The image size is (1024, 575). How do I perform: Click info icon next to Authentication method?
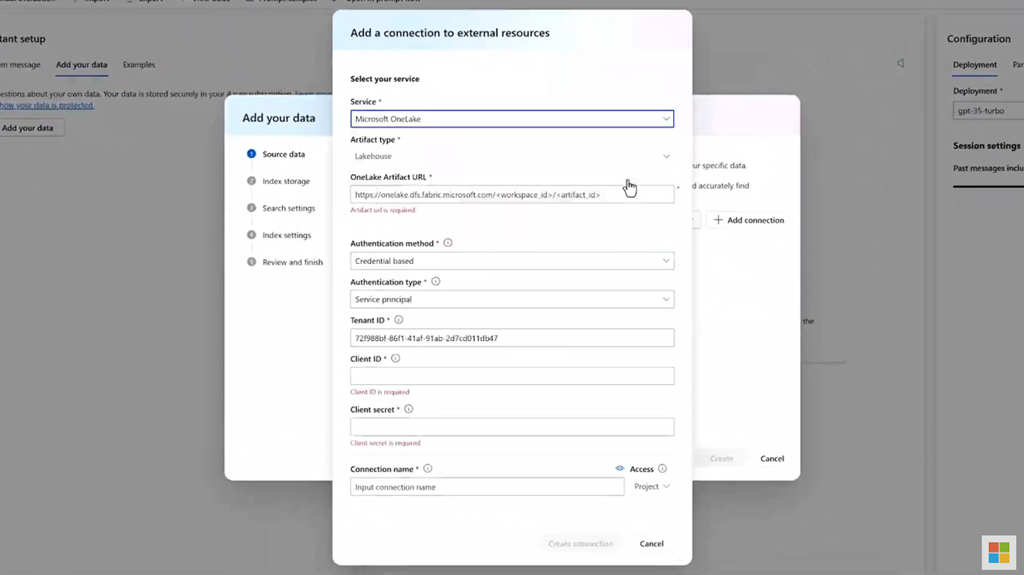448,243
